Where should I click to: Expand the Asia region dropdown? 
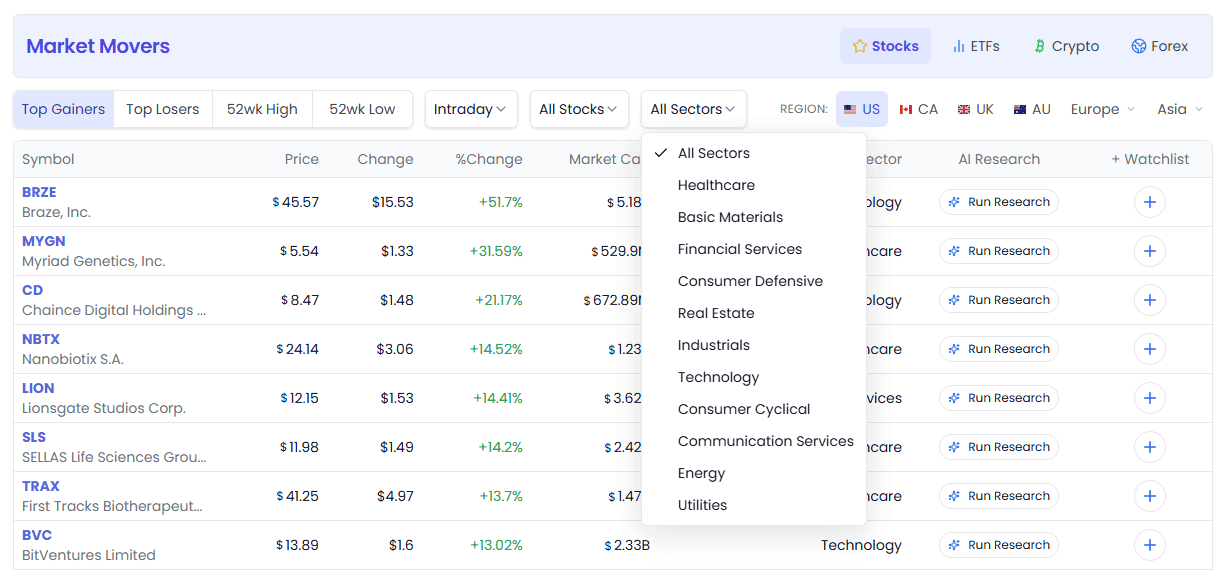(1179, 109)
